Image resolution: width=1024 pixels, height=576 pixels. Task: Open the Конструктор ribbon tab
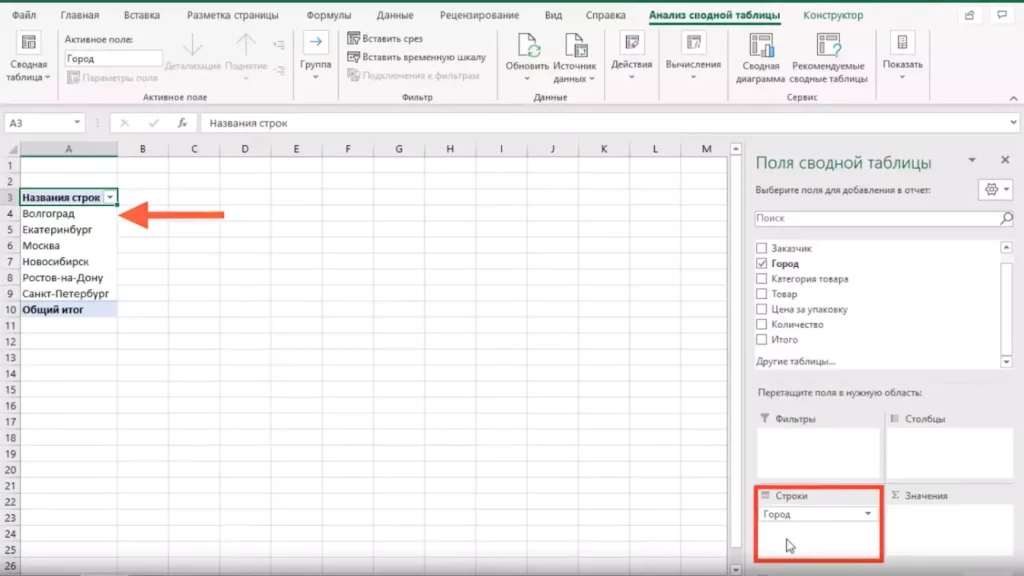833,16
